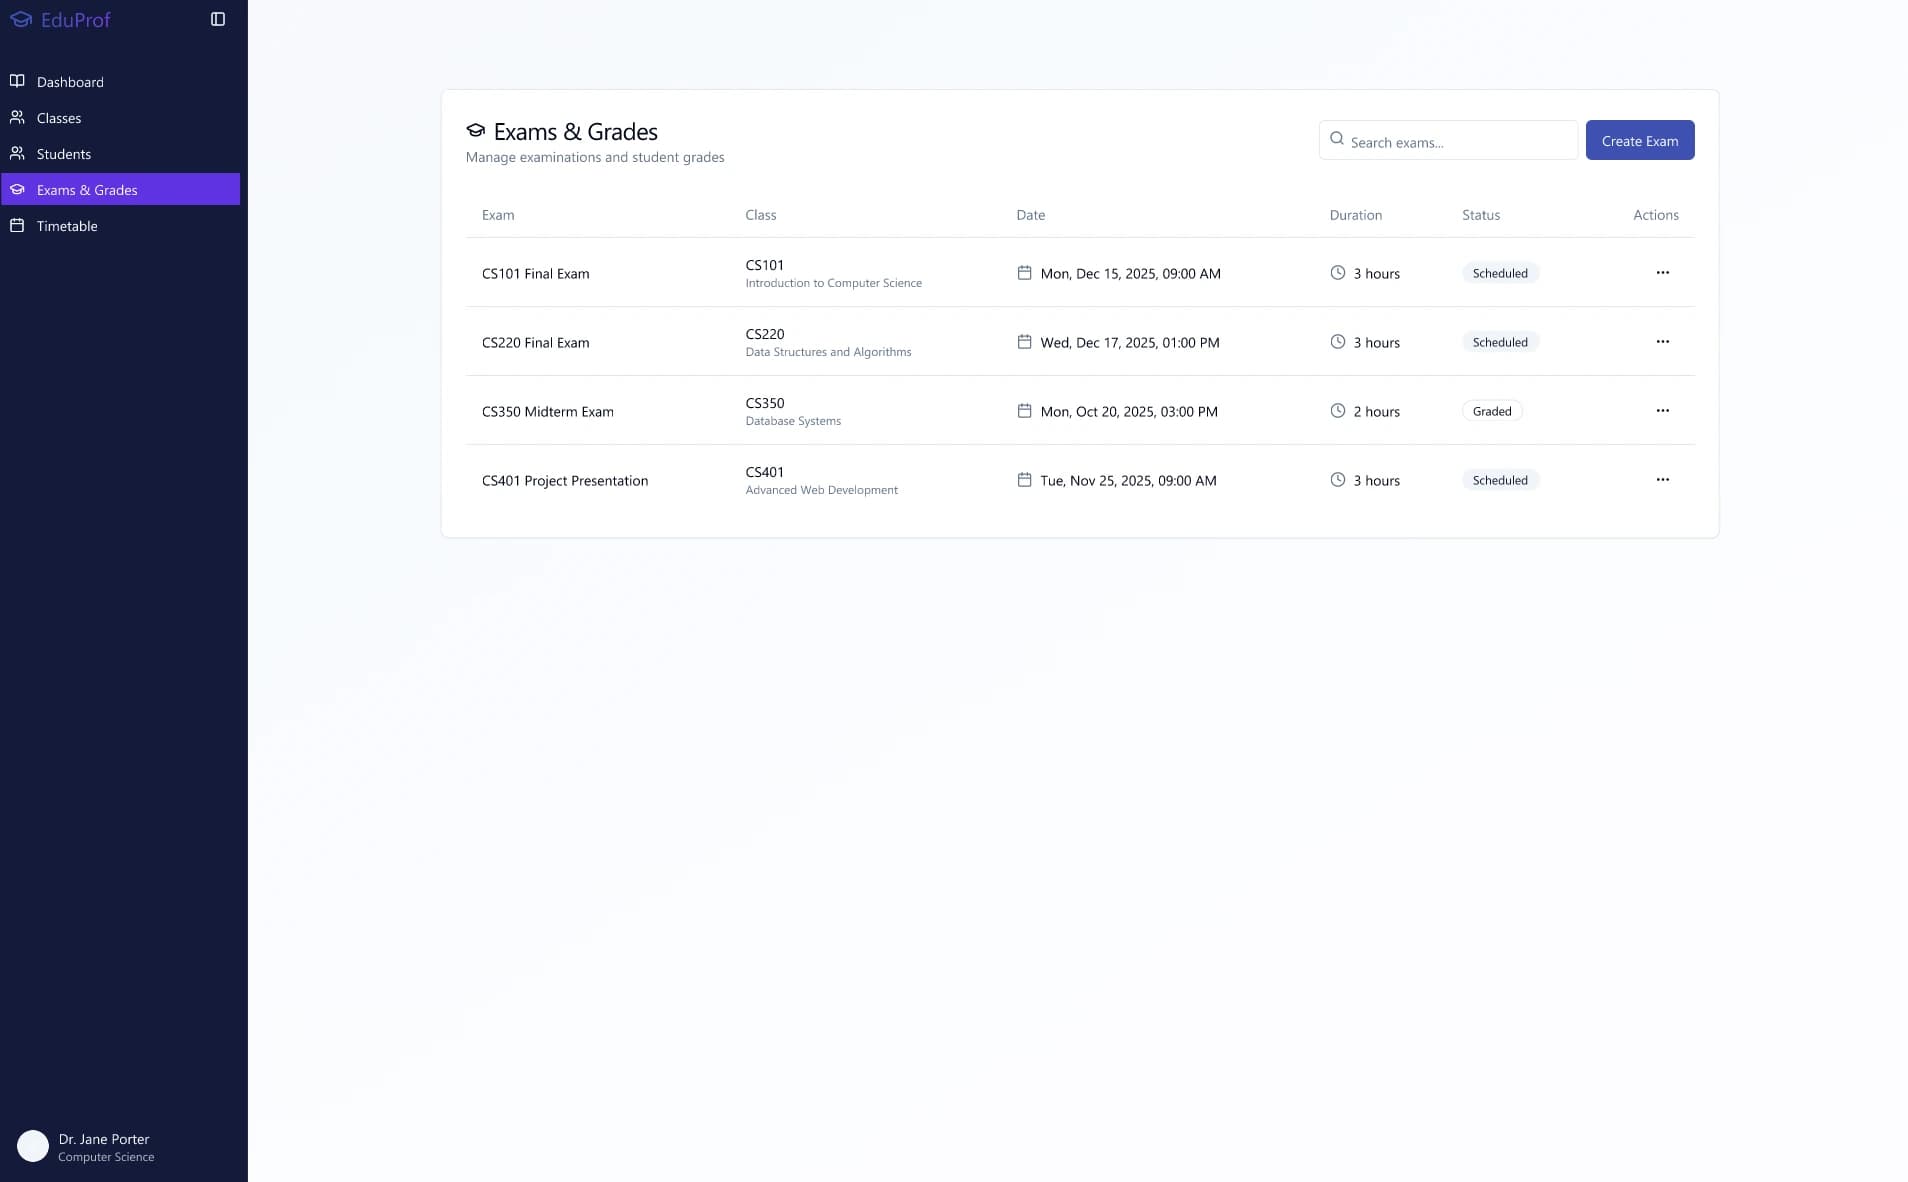Open the actions menu for CS220 Final Exam
The height and width of the screenshot is (1182, 1908).
[x=1662, y=341]
